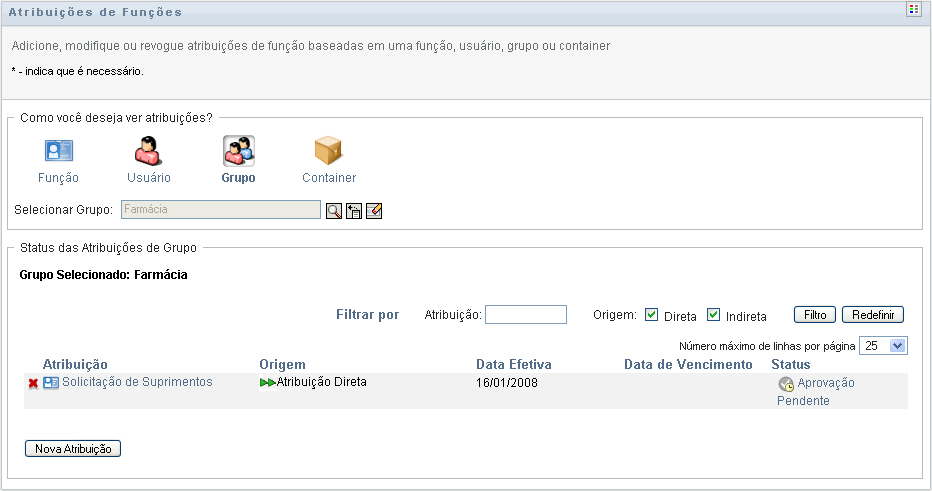Click the Função label
The image size is (932, 491).
pyautogui.click(x=58, y=178)
